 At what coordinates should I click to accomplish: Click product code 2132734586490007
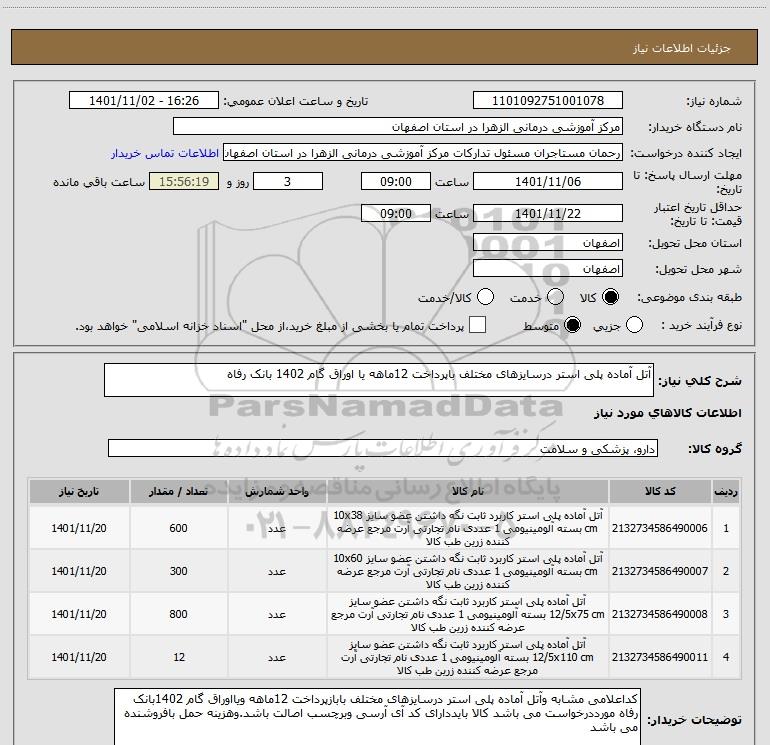coord(660,571)
